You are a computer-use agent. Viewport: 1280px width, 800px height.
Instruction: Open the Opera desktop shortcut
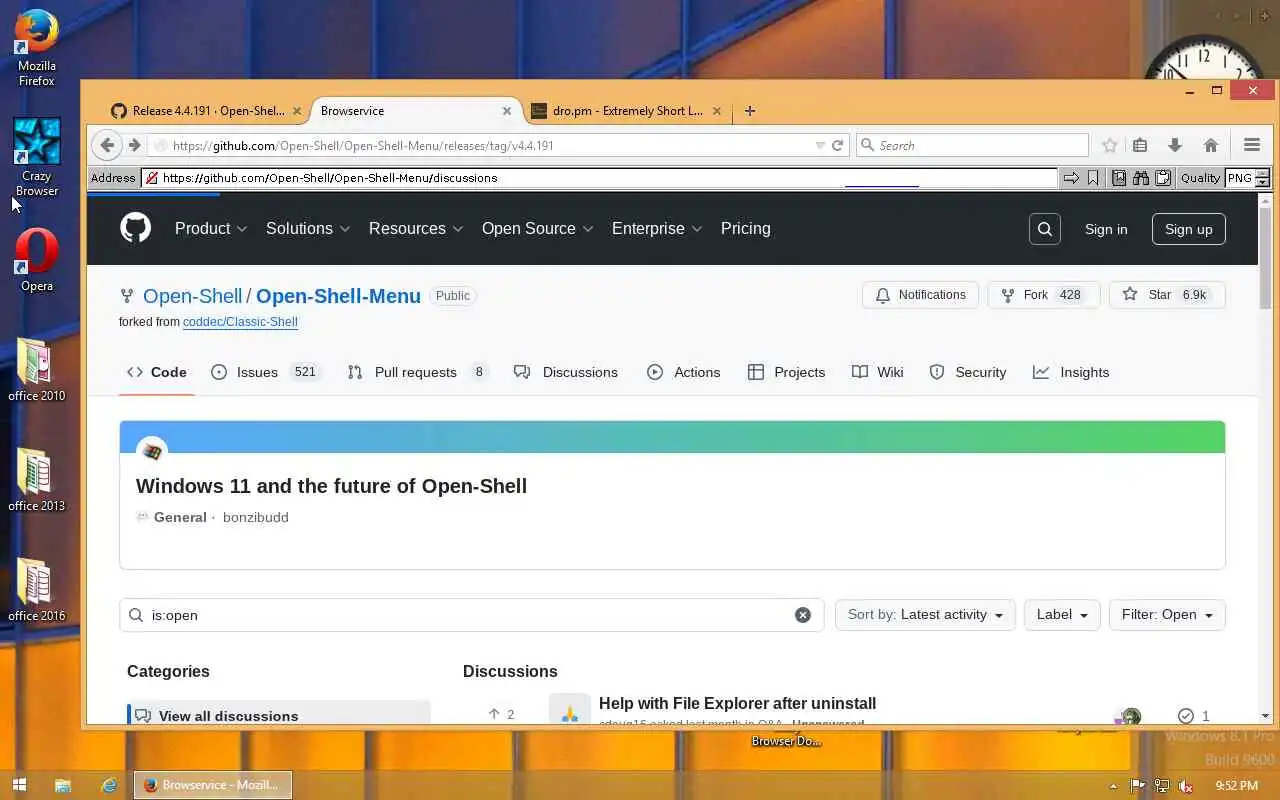tap(37, 260)
